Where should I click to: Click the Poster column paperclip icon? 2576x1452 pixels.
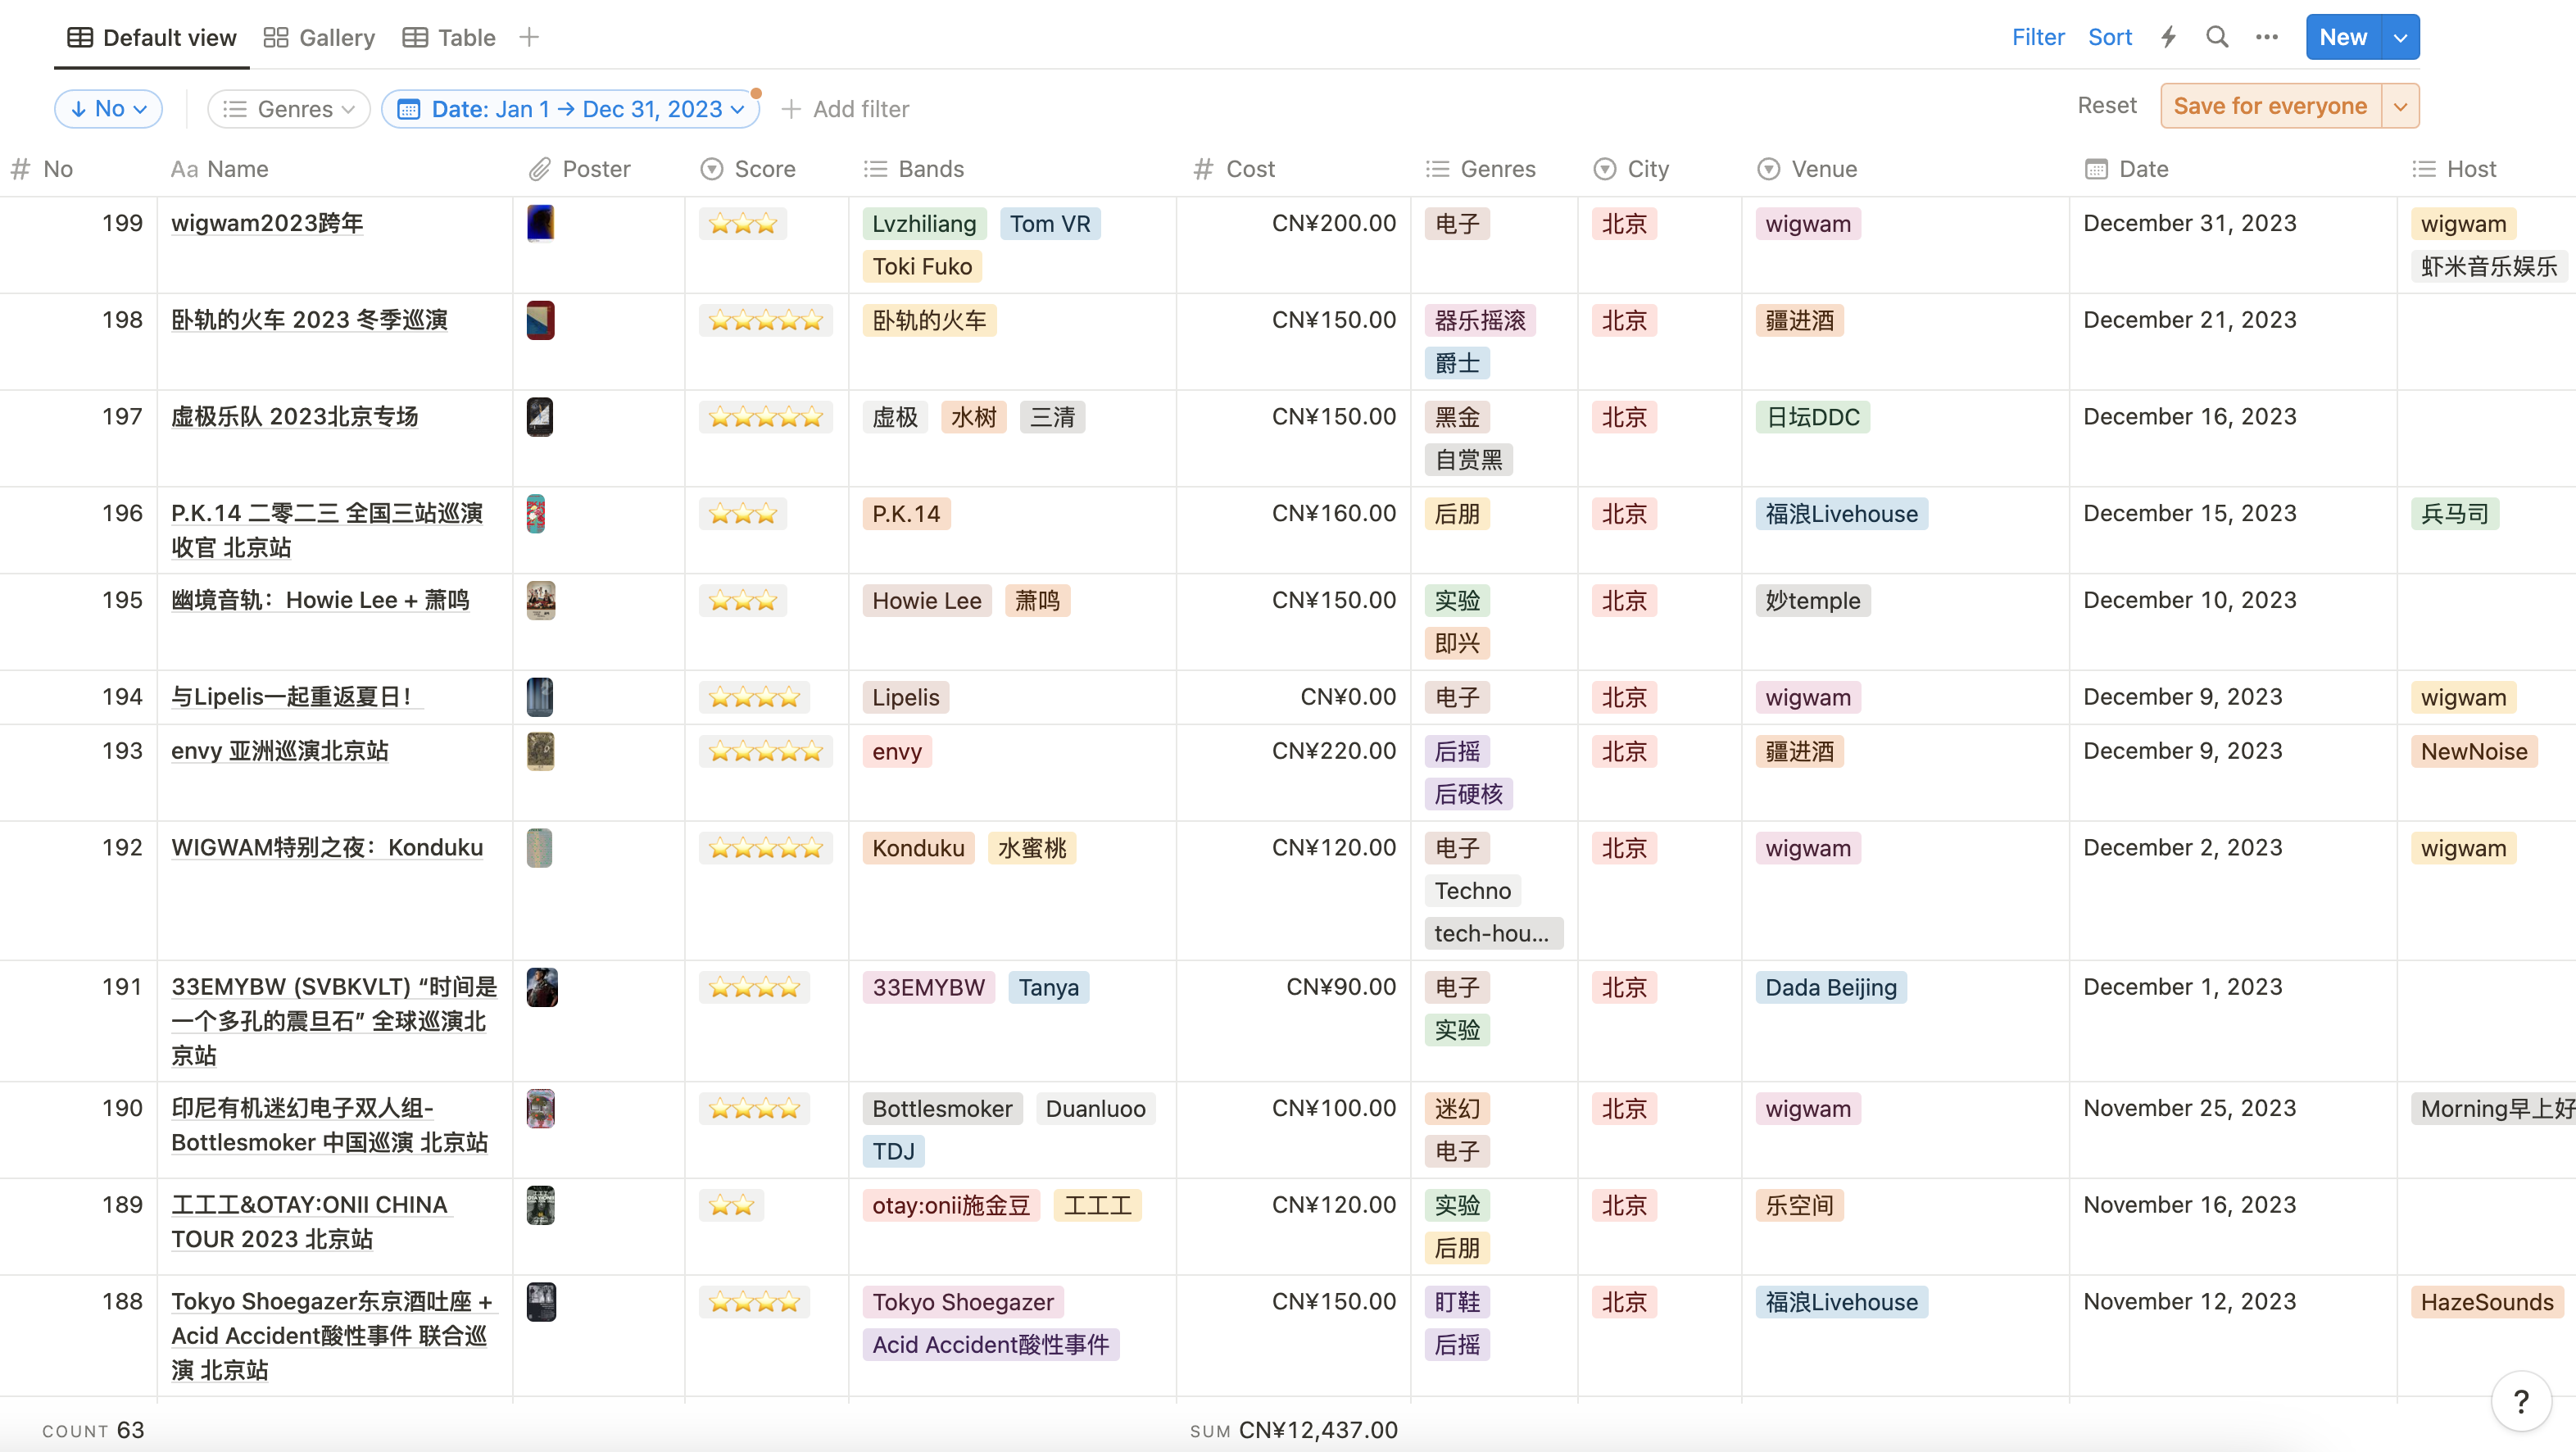540,169
